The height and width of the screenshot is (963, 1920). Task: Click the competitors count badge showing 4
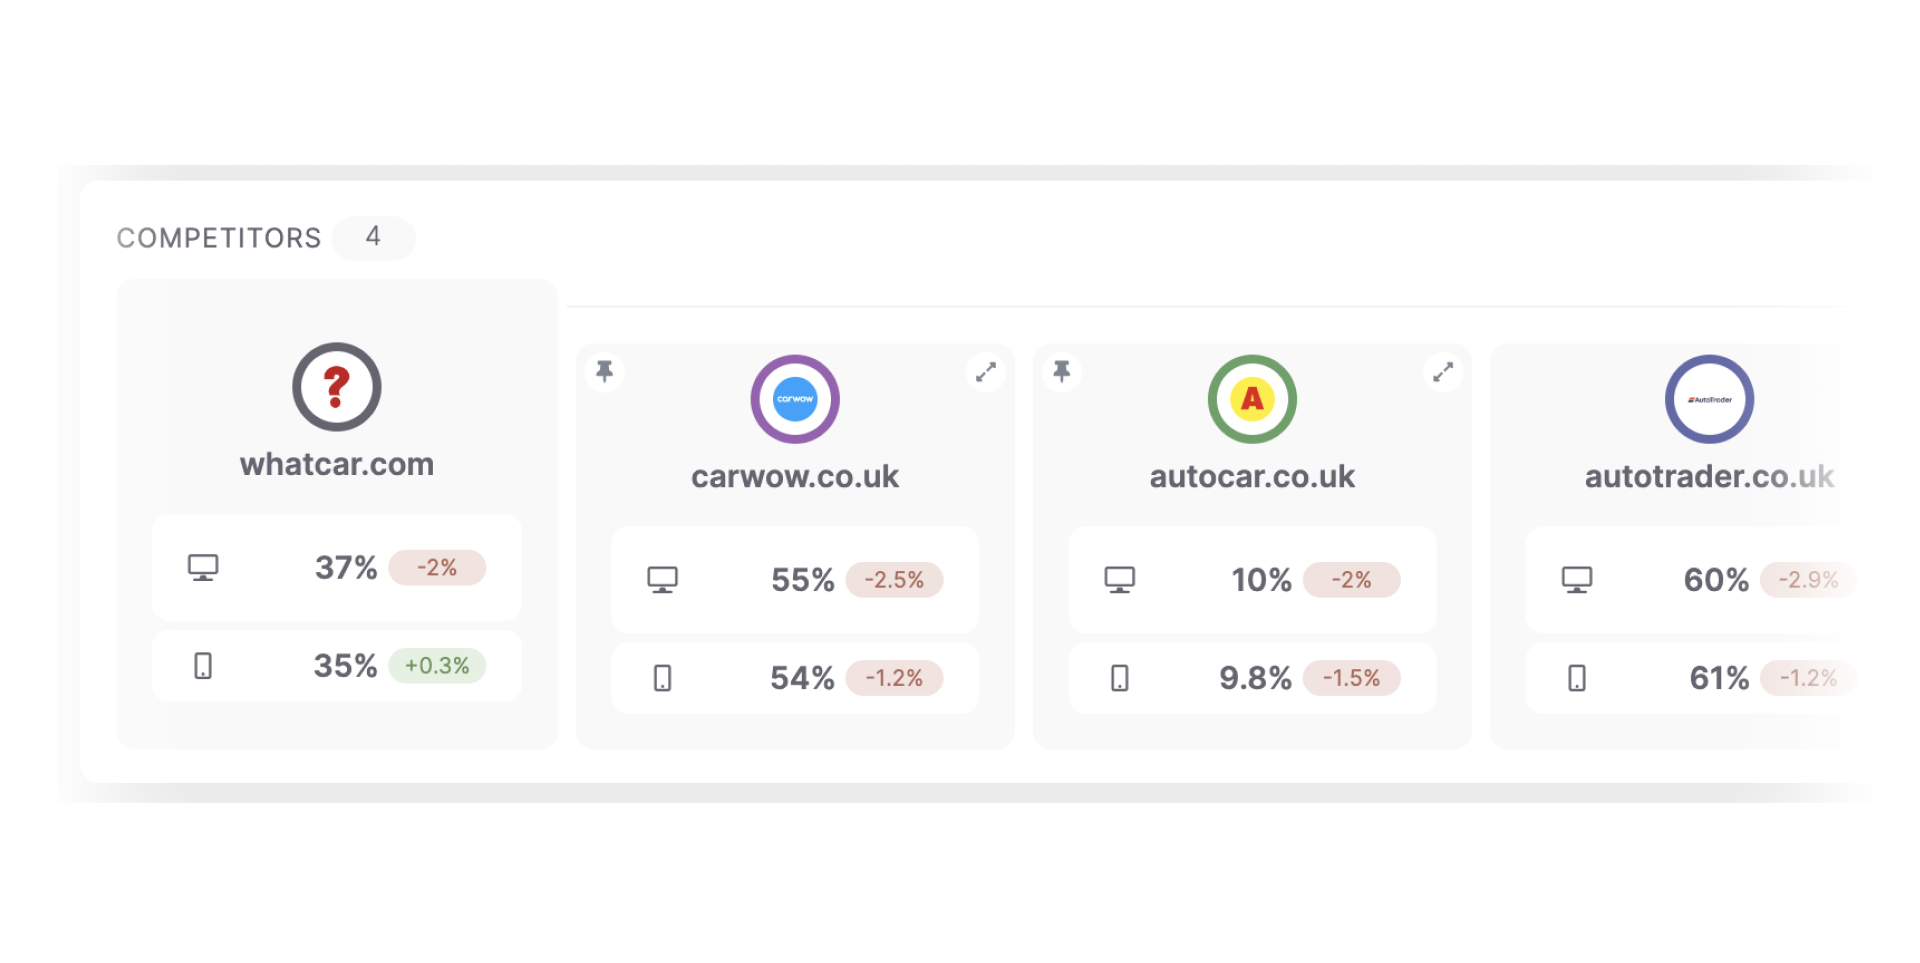(373, 237)
